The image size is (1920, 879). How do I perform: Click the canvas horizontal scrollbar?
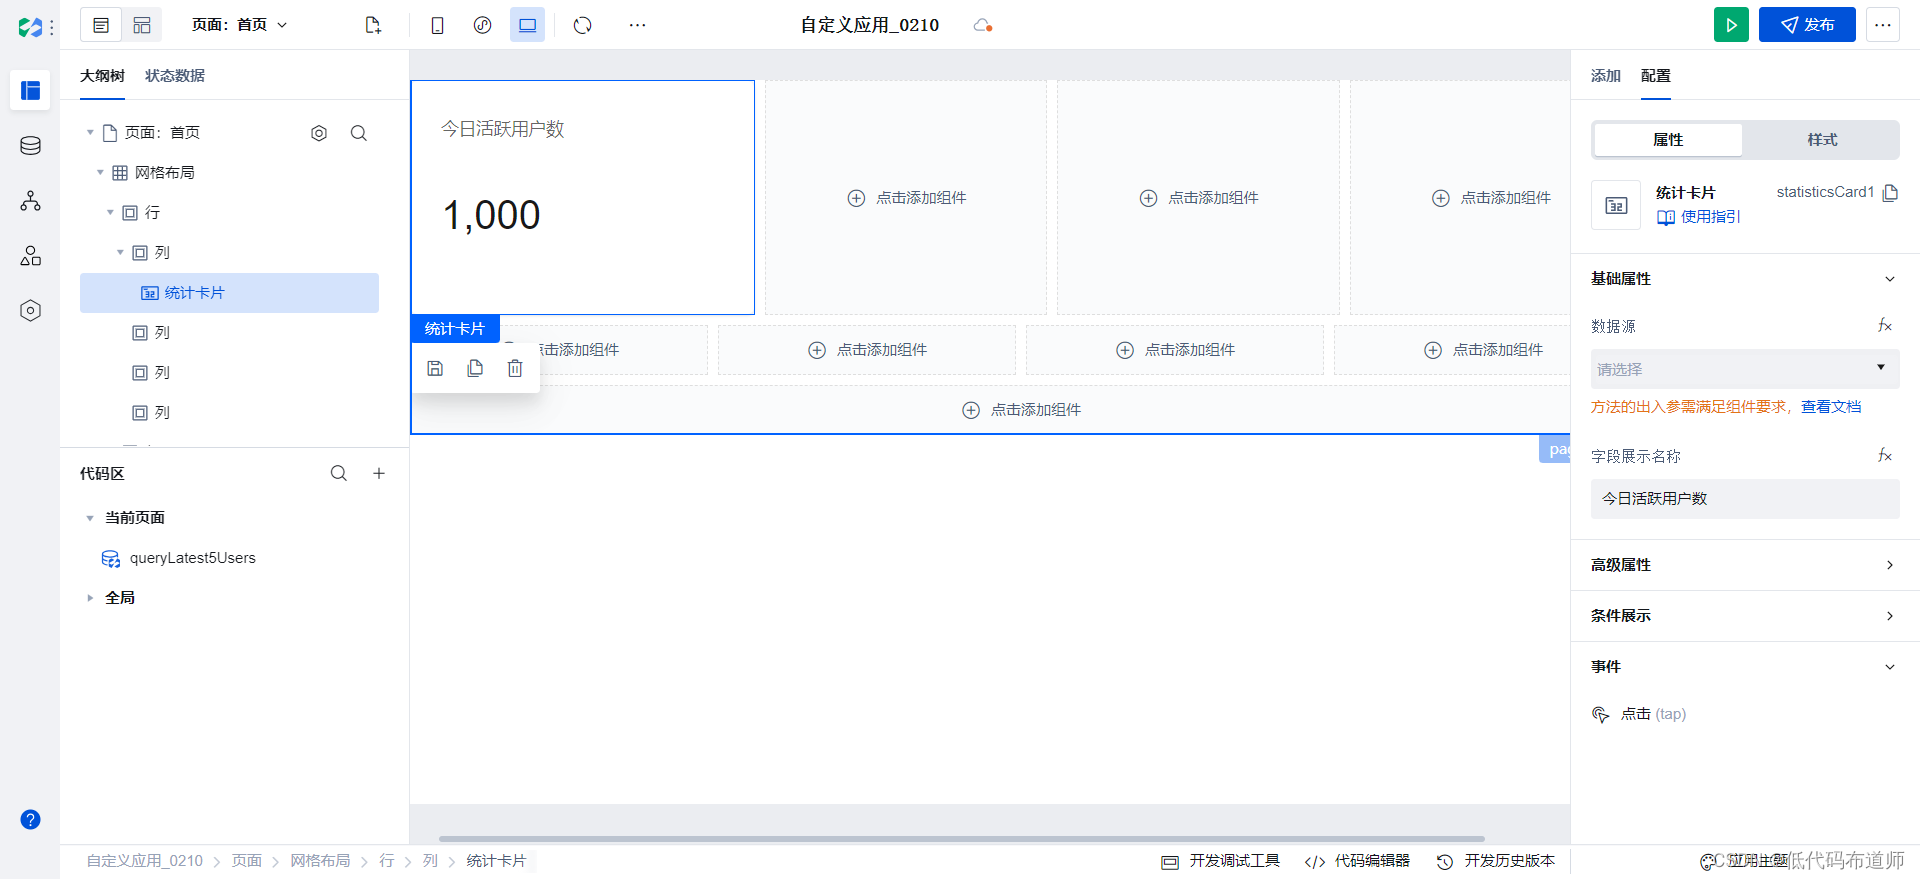pos(961,839)
